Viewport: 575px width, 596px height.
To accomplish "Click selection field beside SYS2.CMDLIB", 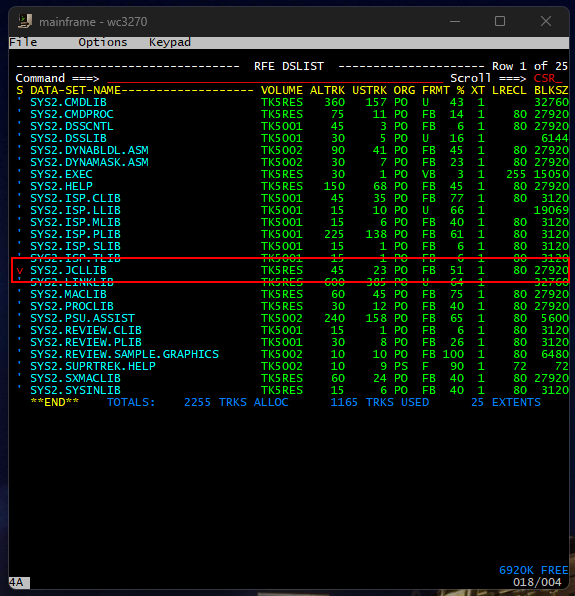I will click(x=20, y=102).
